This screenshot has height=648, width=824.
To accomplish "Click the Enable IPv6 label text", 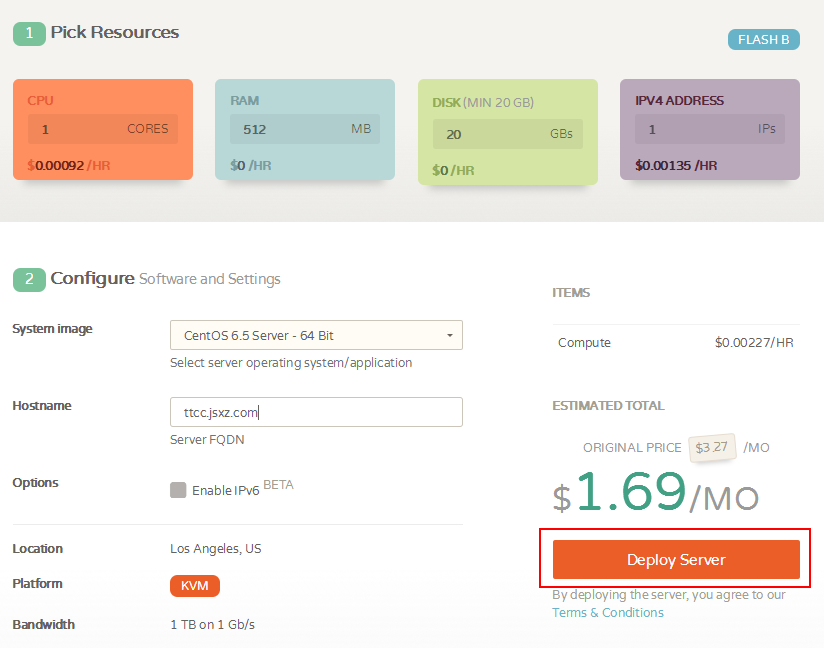I will pyautogui.click(x=226, y=490).
